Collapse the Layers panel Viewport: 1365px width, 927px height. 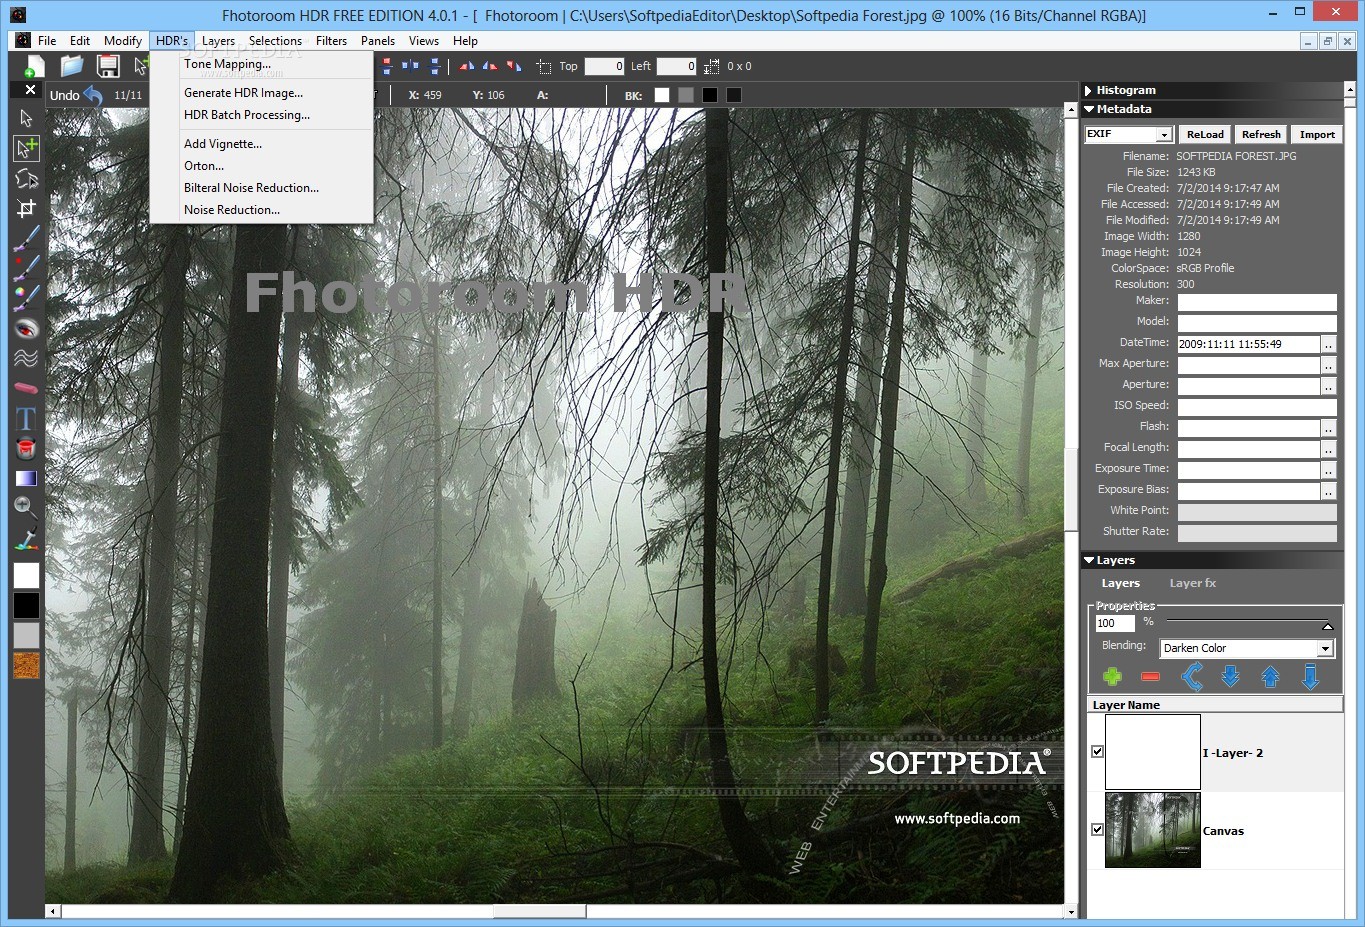coord(1089,561)
